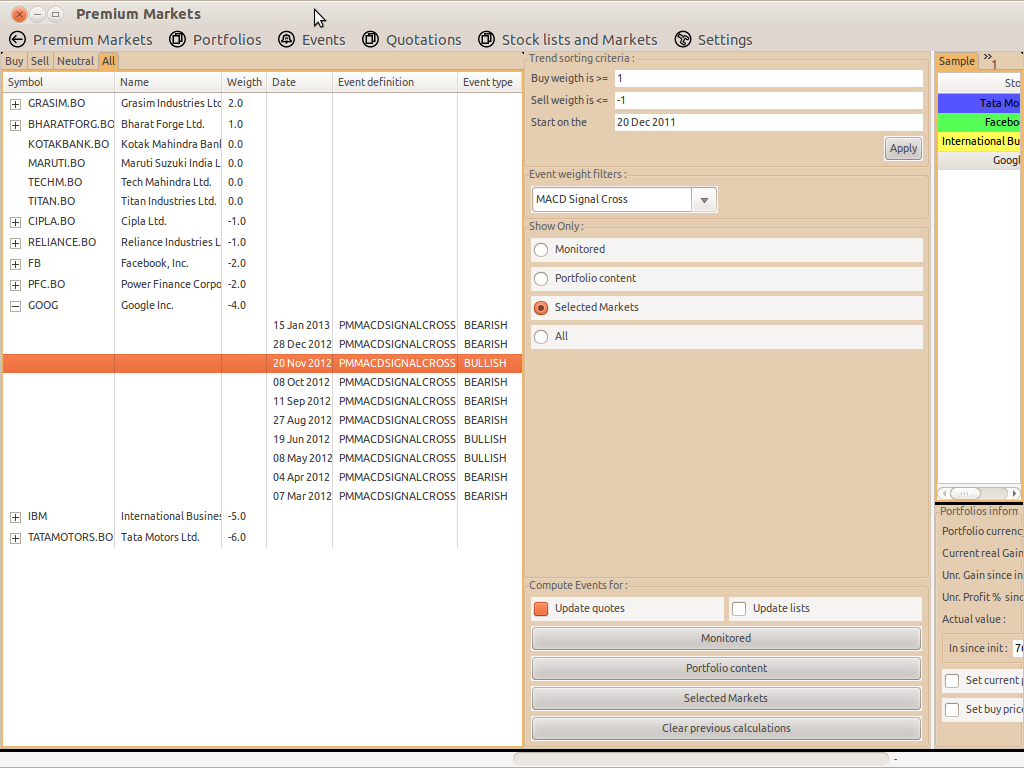Collapse the GOOG row
1024x768 pixels.
point(16,306)
